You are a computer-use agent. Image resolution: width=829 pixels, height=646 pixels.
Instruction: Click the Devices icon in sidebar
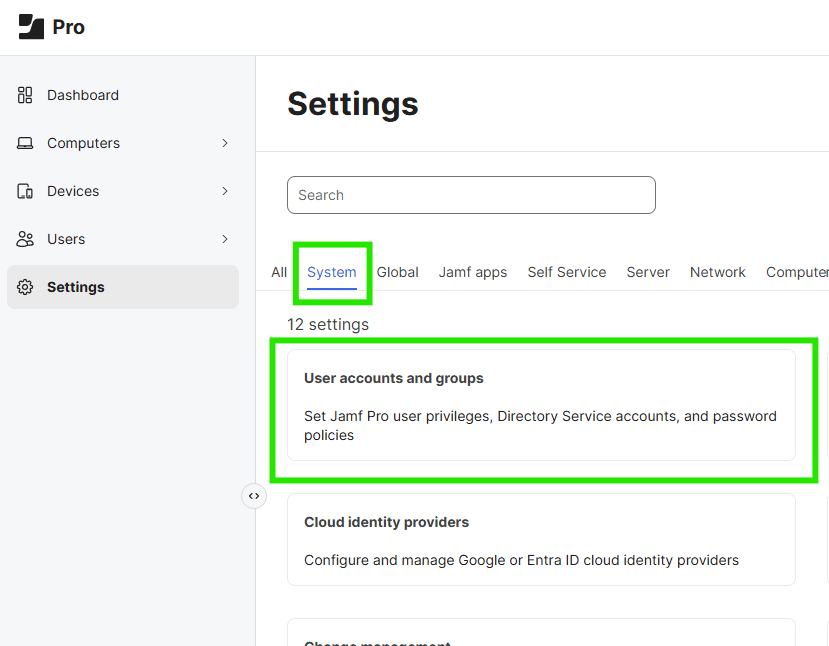25,191
